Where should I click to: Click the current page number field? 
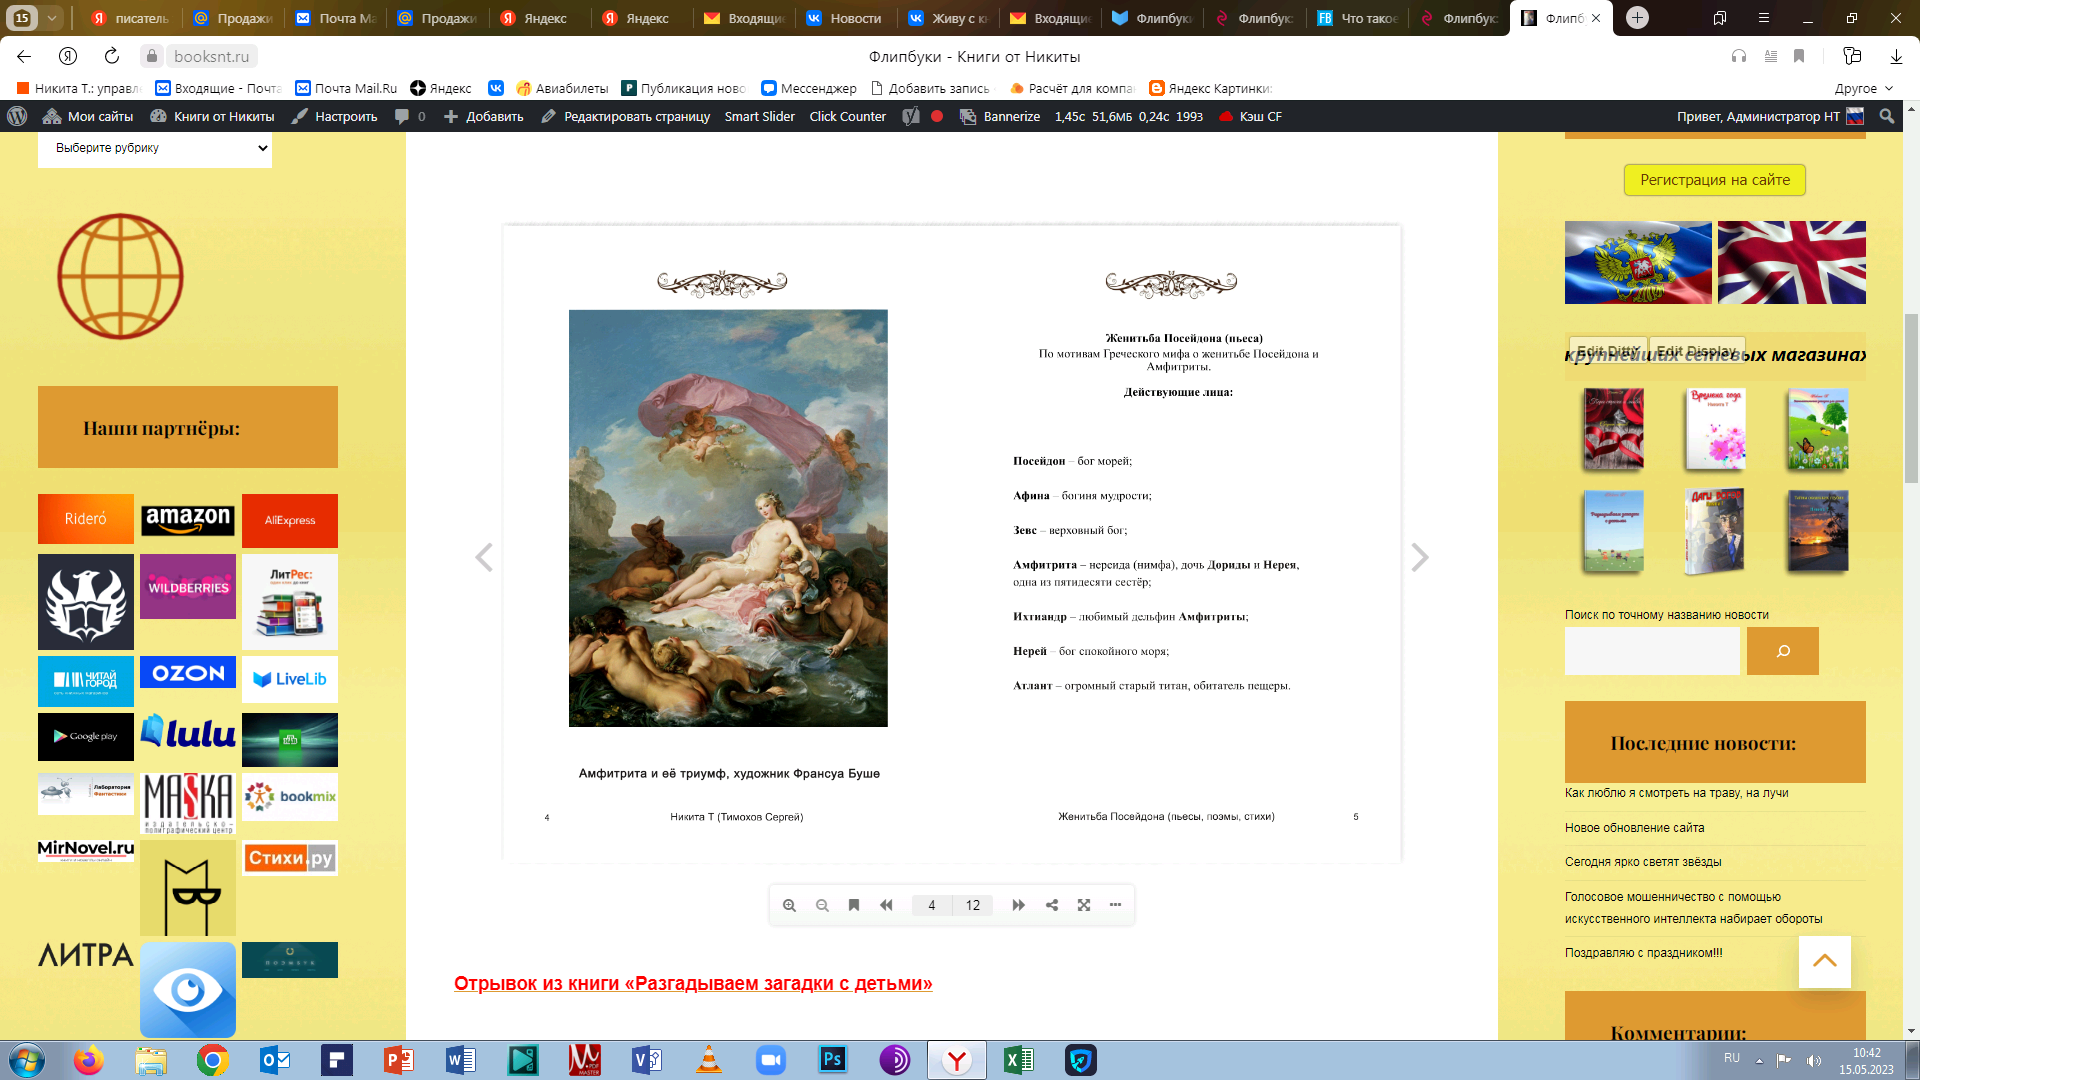tap(931, 905)
